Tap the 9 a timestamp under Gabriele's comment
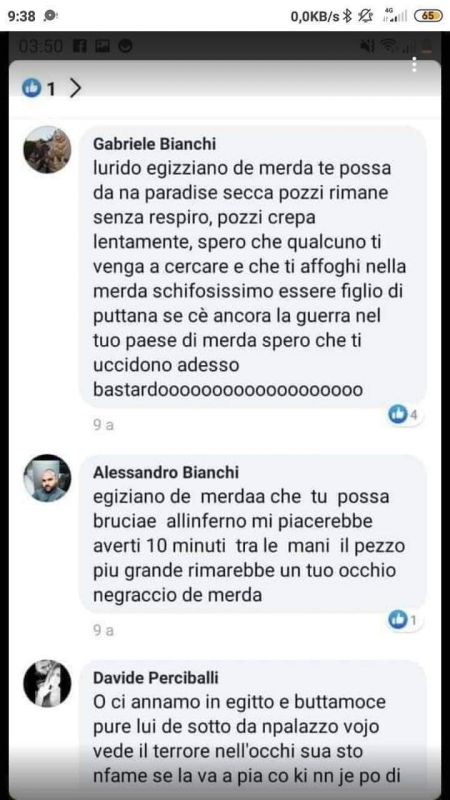The height and width of the screenshot is (800, 450). coord(103,426)
